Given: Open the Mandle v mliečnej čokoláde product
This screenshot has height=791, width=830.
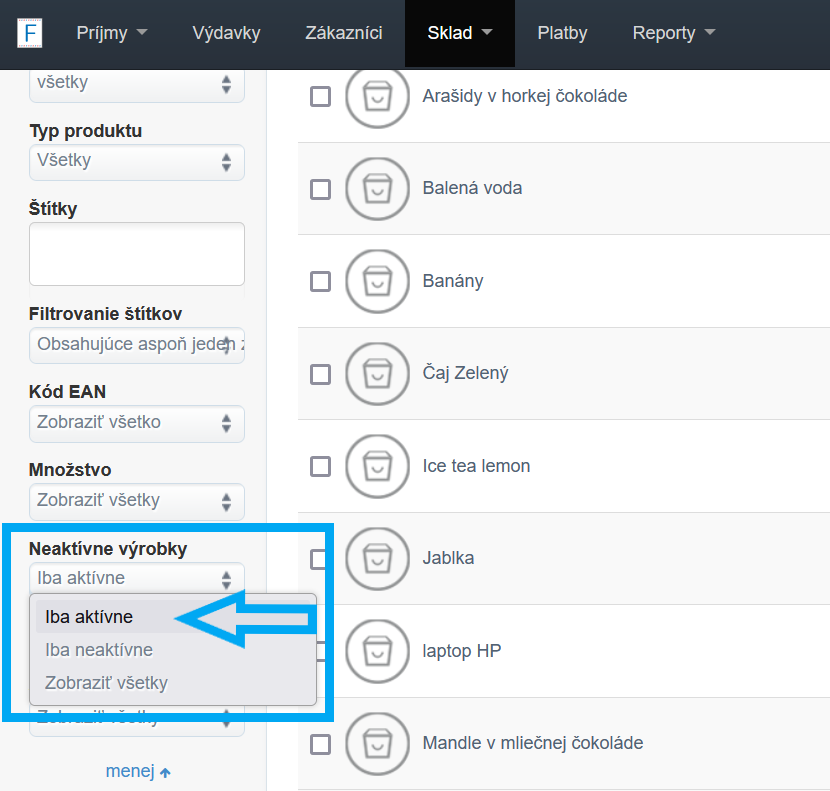Looking at the screenshot, I should (533, 743).
